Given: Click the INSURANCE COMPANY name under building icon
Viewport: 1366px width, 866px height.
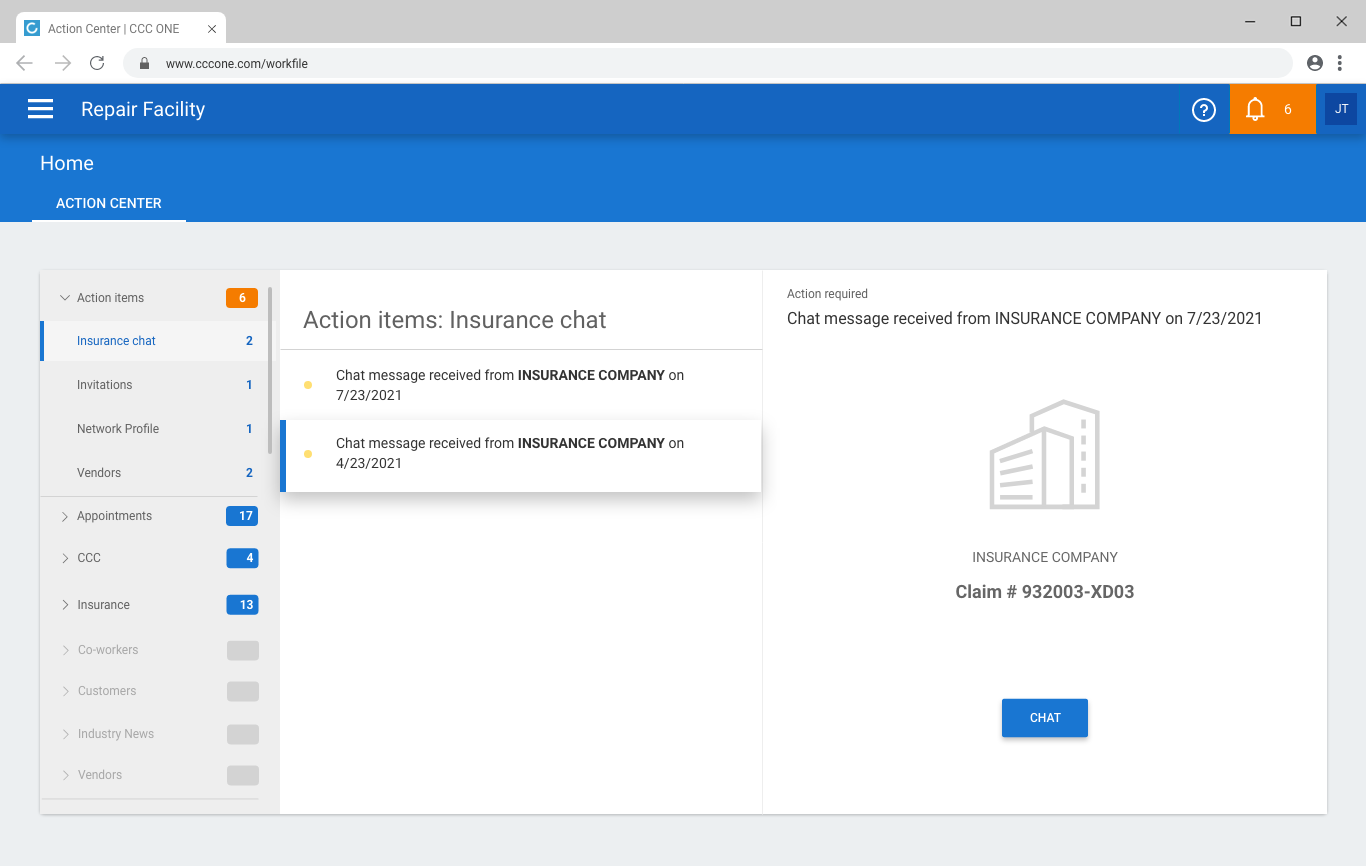Looking at the screenshot, I should pyautogui.click(x=1045, y=557).
